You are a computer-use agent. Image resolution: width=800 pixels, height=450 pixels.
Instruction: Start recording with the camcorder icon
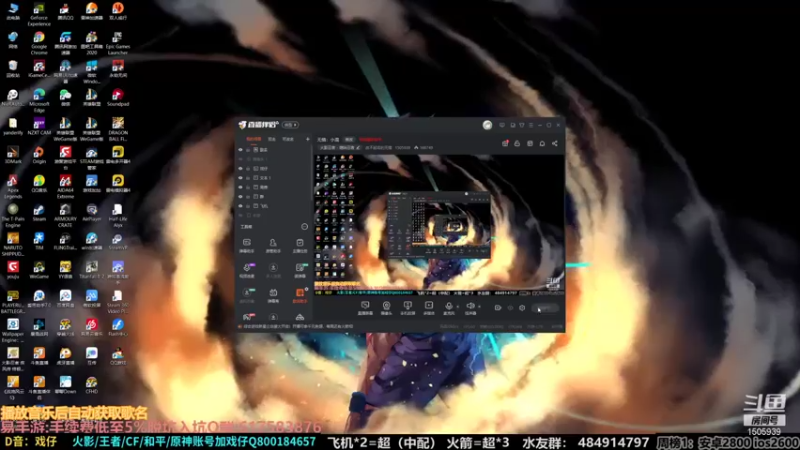497,308
